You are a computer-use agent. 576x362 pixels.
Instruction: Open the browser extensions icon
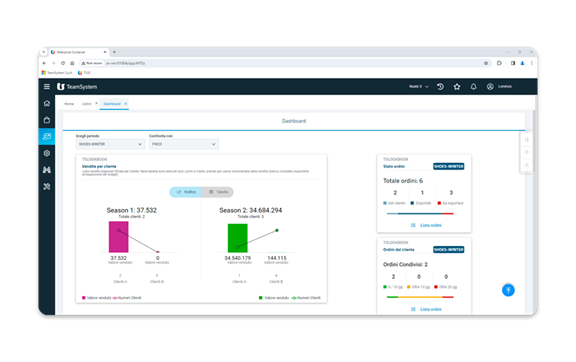coord(499,63)
